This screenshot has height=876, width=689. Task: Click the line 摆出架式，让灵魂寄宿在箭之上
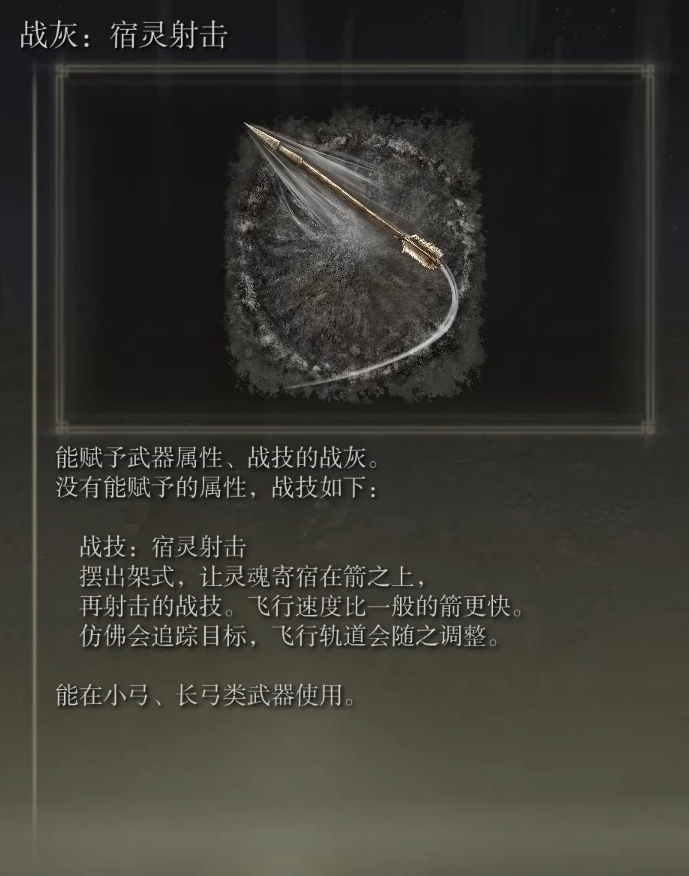(x=253, y=577)
